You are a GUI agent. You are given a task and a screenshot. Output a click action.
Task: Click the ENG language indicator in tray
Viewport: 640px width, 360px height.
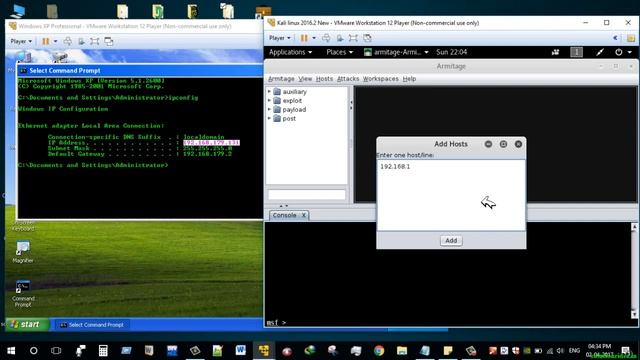tap(574, 351)
